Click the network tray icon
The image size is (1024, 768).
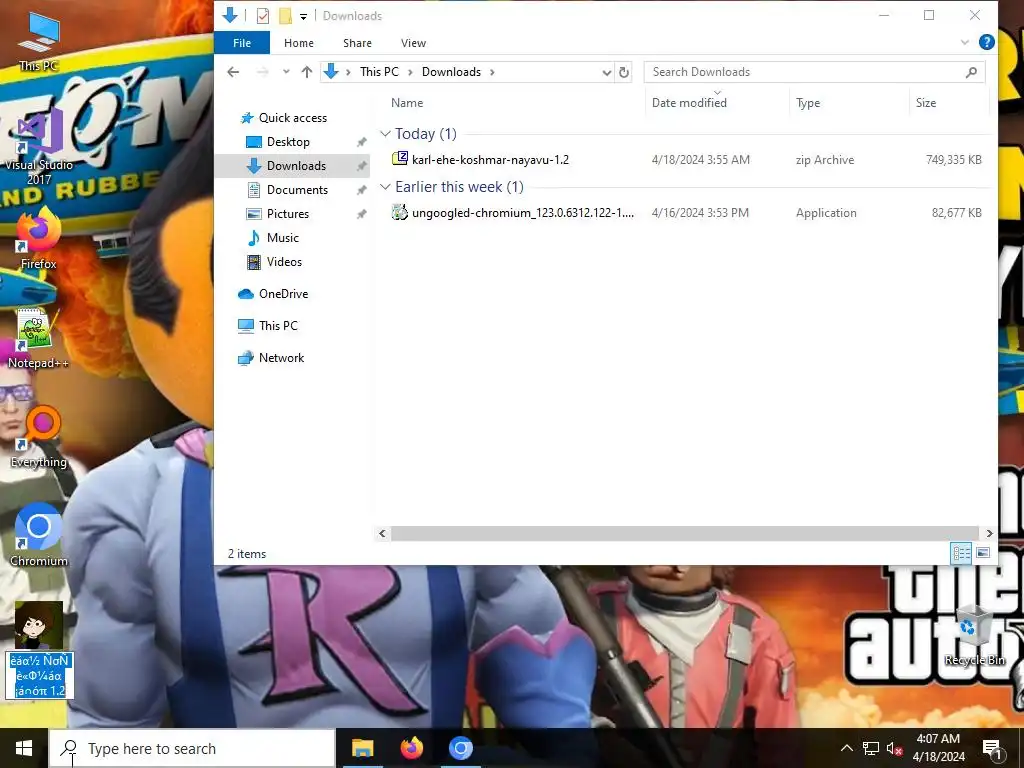tap(871, 748)
